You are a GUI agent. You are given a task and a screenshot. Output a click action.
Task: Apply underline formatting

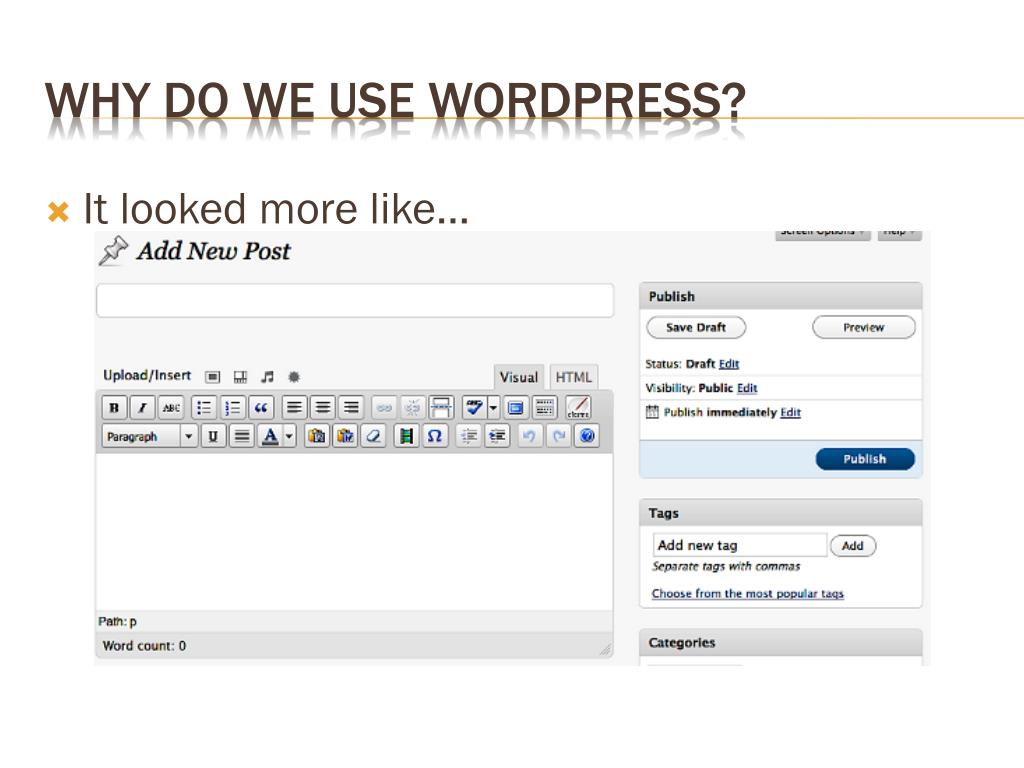point(213,436)
